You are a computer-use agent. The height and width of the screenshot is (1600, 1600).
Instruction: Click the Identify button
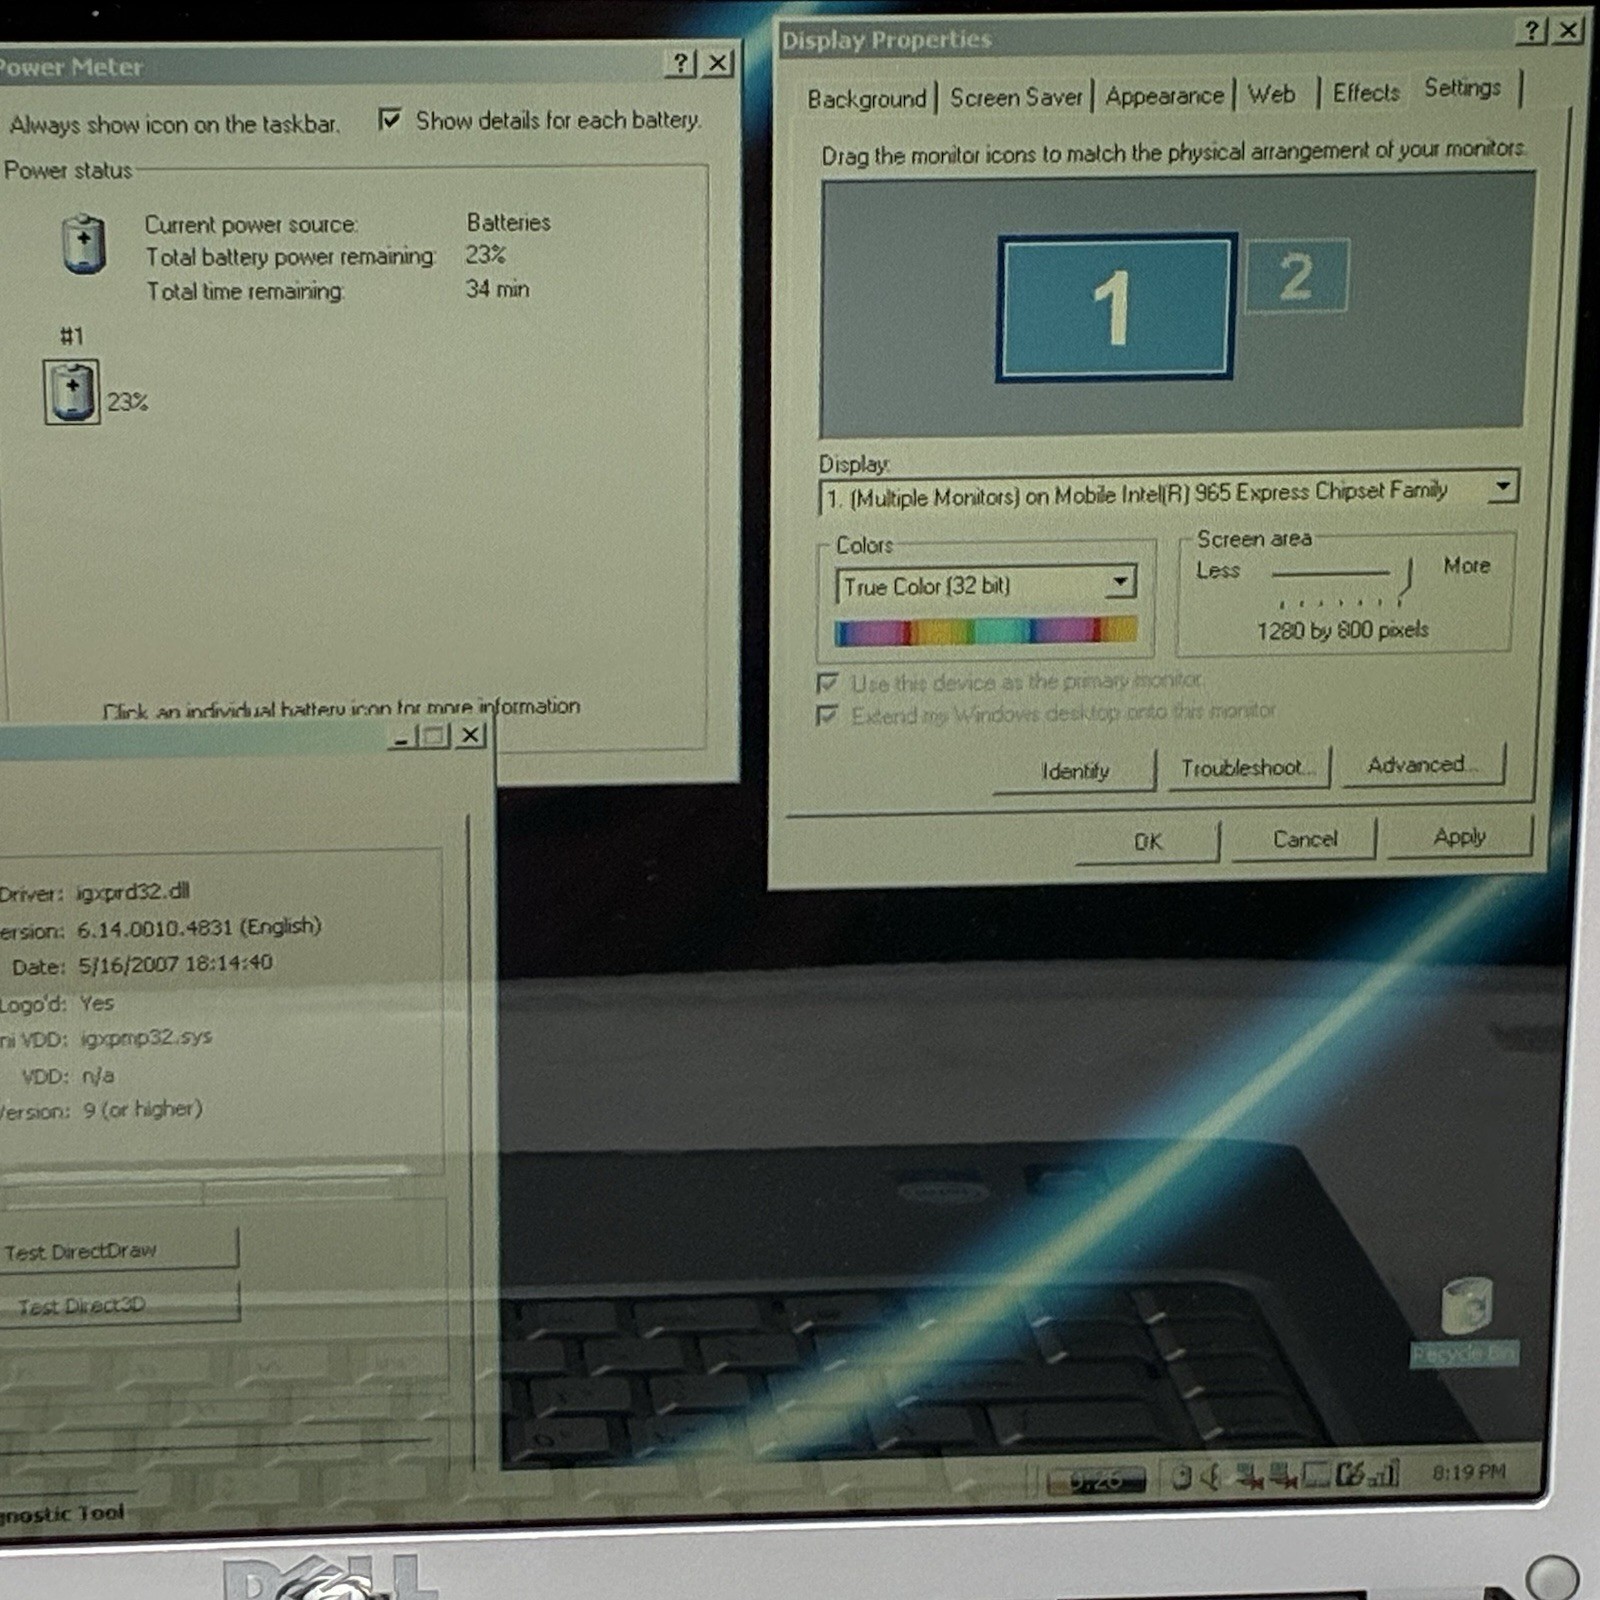click(1075, 771)
